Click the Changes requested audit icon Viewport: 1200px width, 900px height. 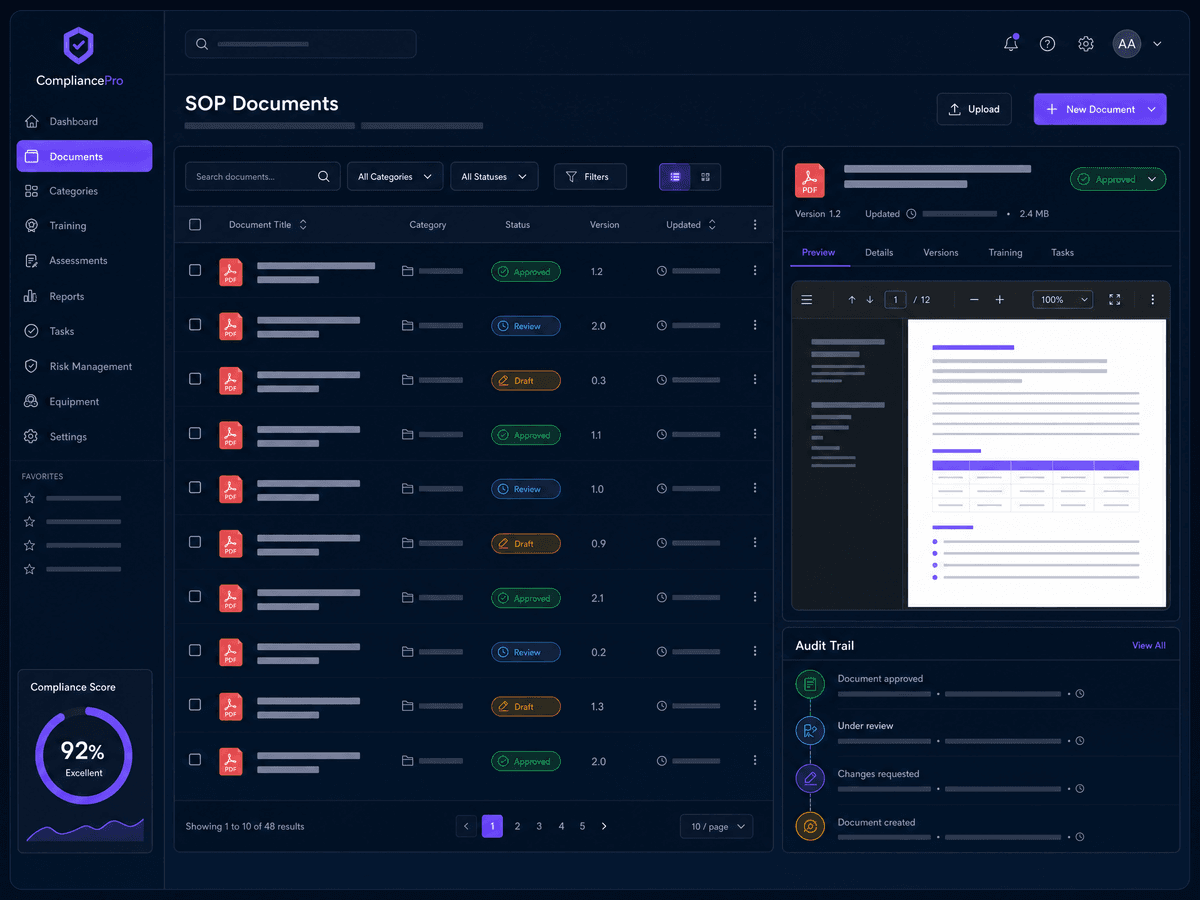pos(810,778)
